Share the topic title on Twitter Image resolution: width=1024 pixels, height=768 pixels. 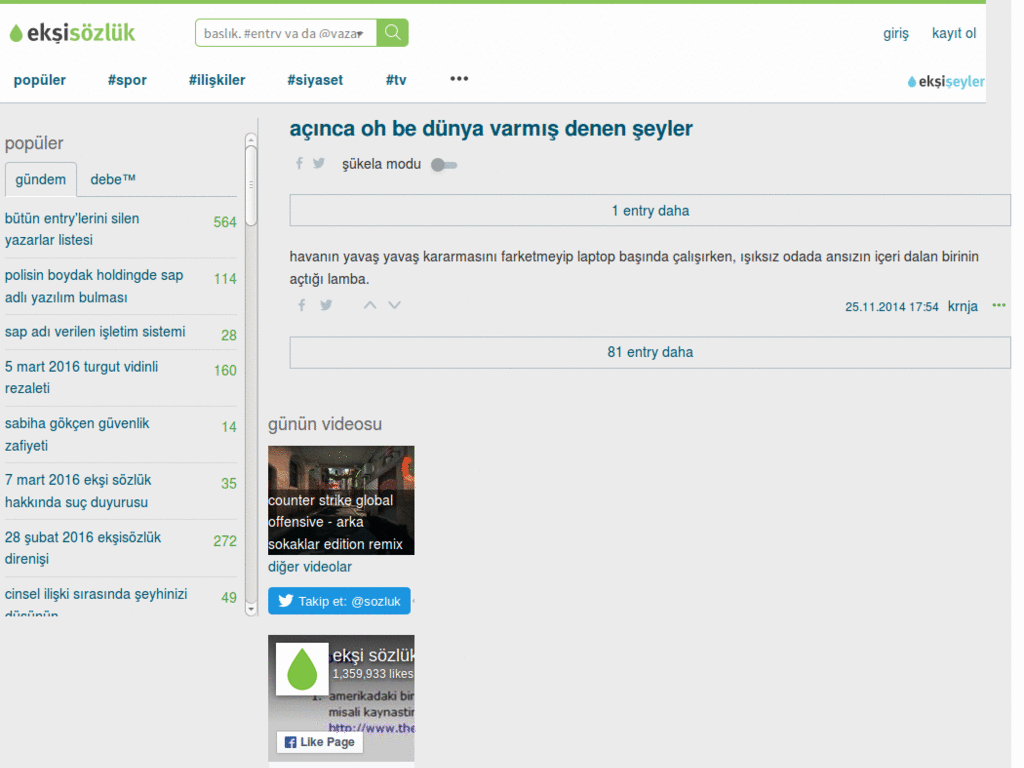319,163
